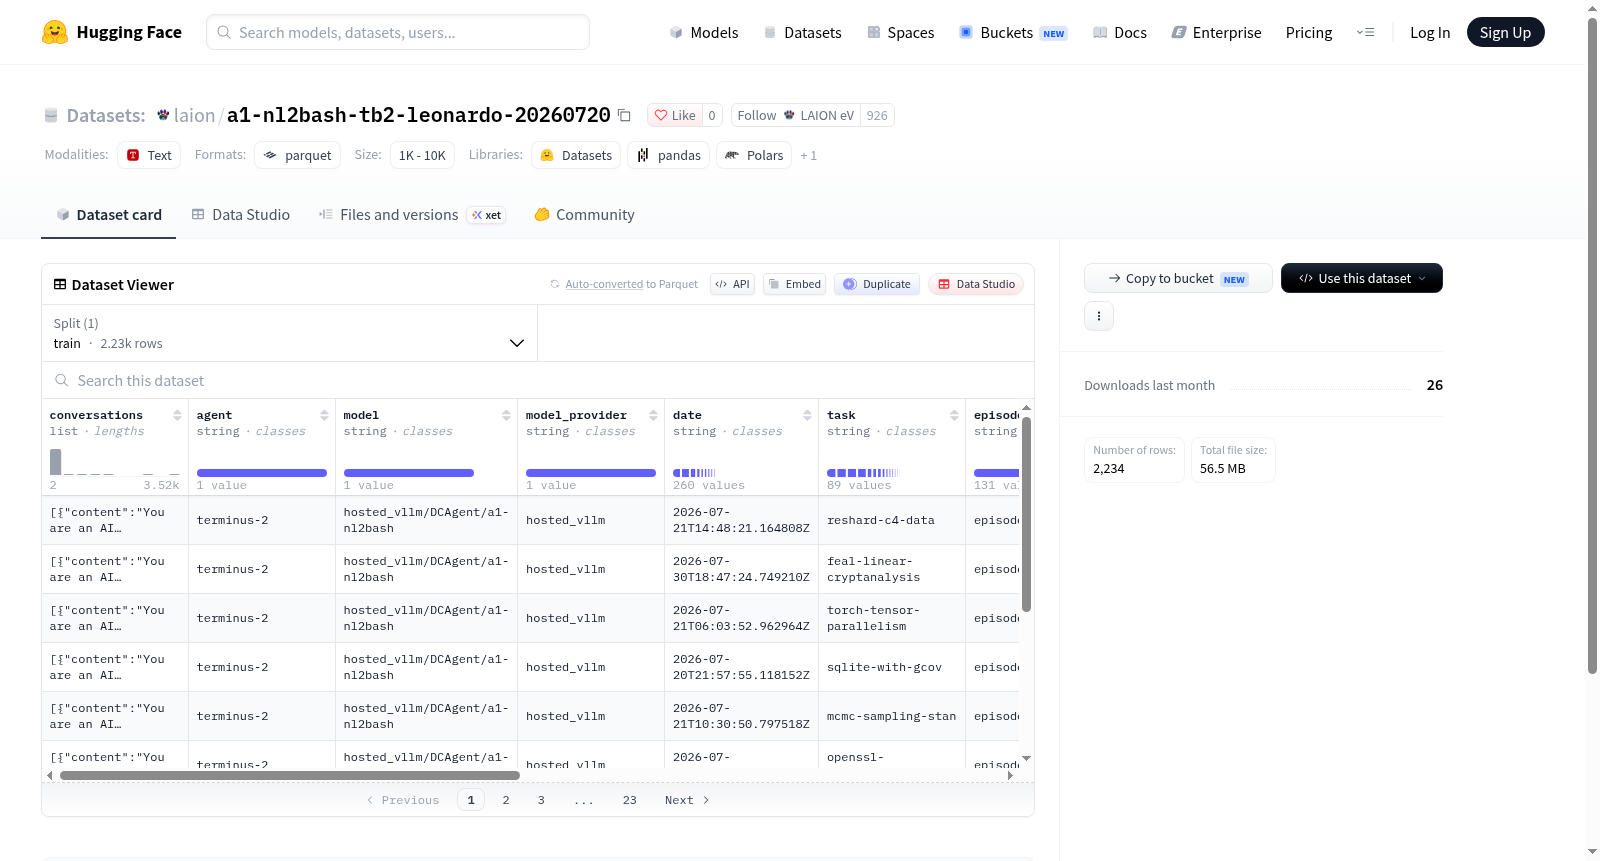
Task: Open Enterprise in the top navigation
Action: (x=1216, y=32)
